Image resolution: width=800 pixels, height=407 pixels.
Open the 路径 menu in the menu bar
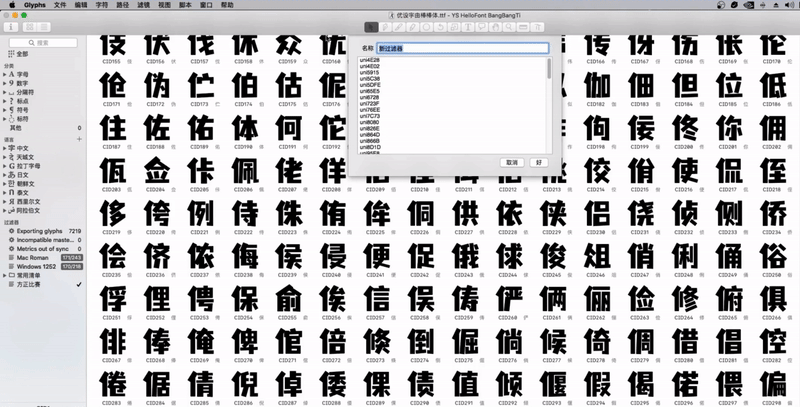(x=124, y=5)
